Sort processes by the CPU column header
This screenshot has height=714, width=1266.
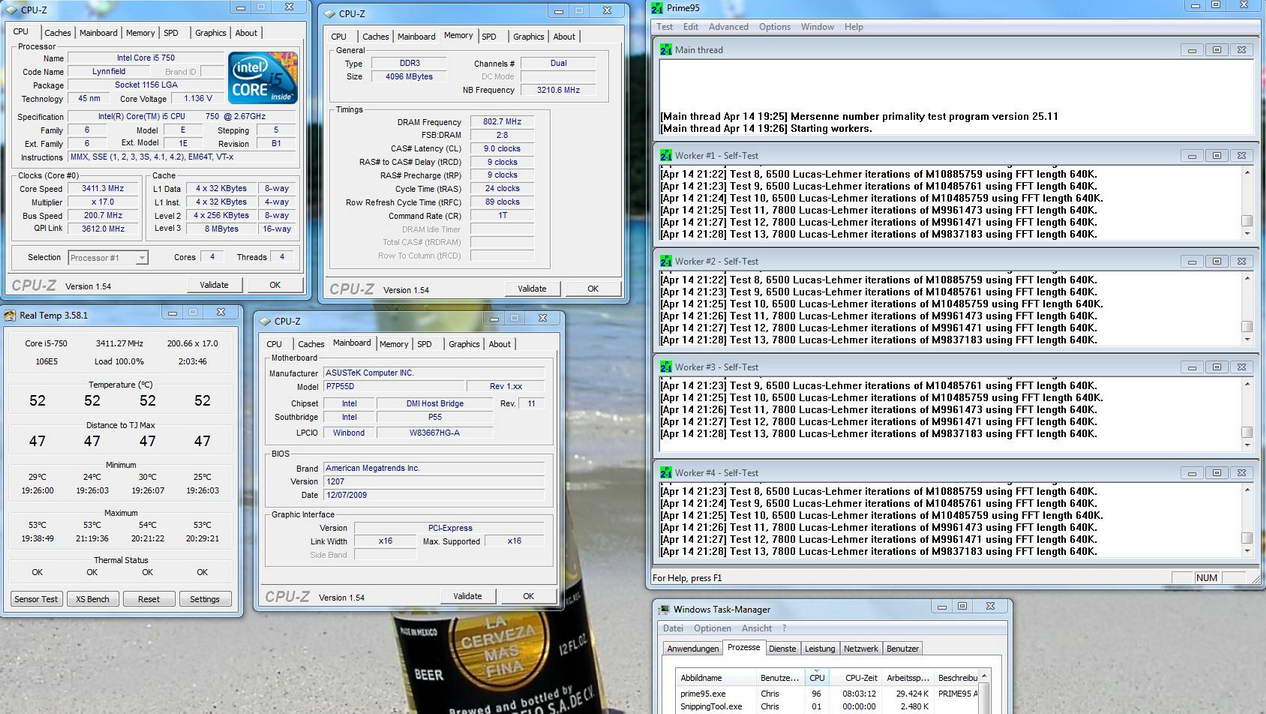(x=817, y=678)
